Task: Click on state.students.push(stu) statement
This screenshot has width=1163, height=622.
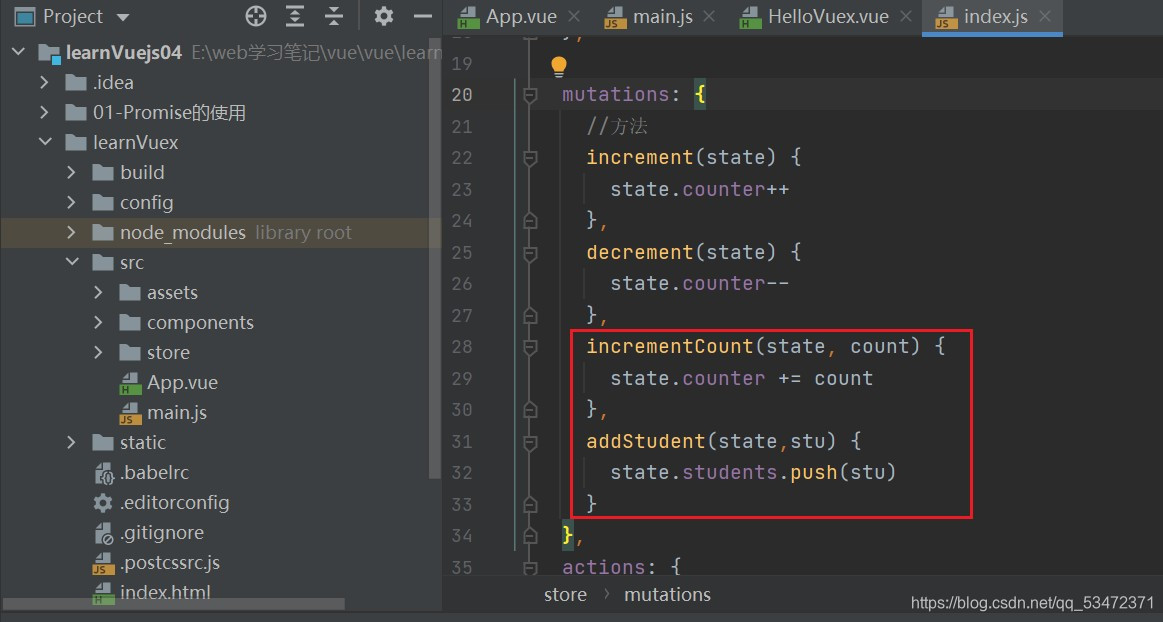Action: (x=753, y=472)
